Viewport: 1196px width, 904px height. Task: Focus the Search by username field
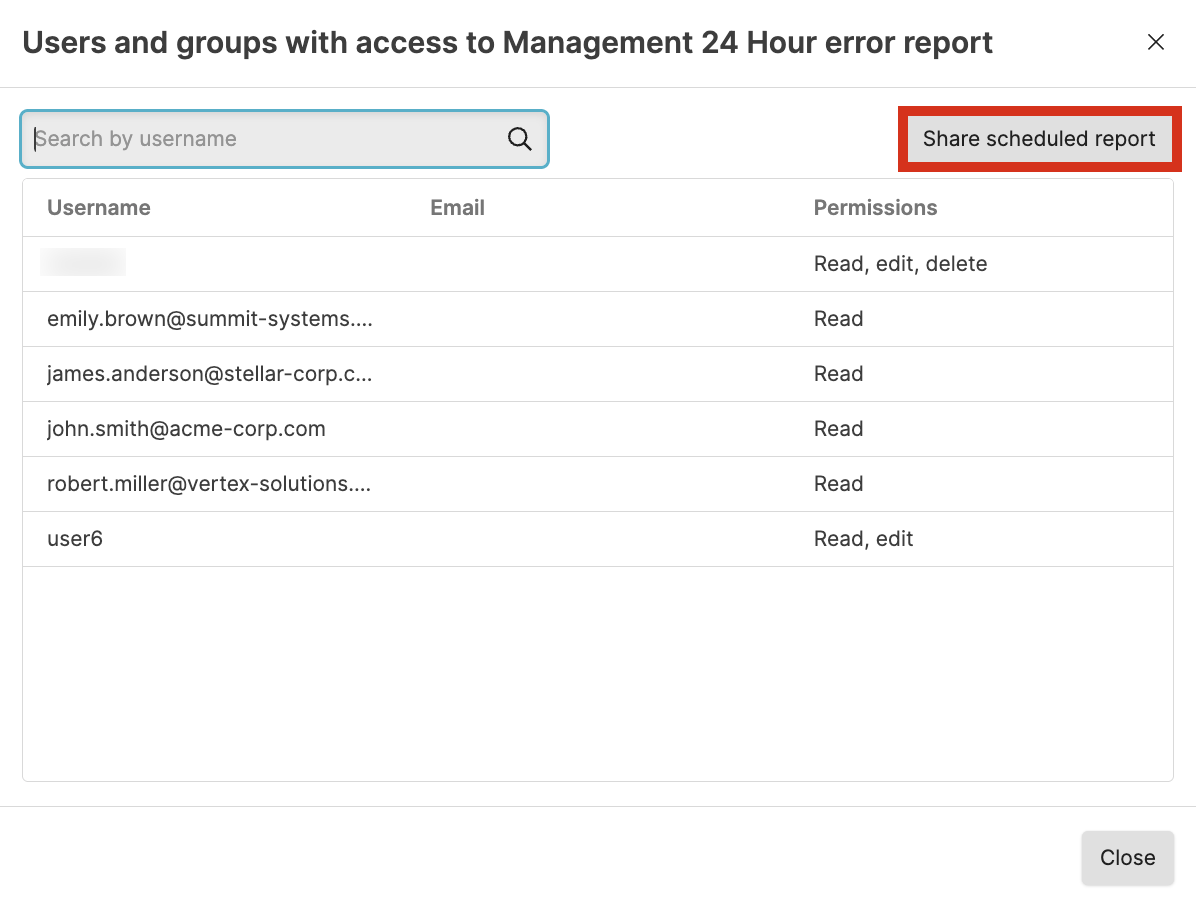click(265, 139)
